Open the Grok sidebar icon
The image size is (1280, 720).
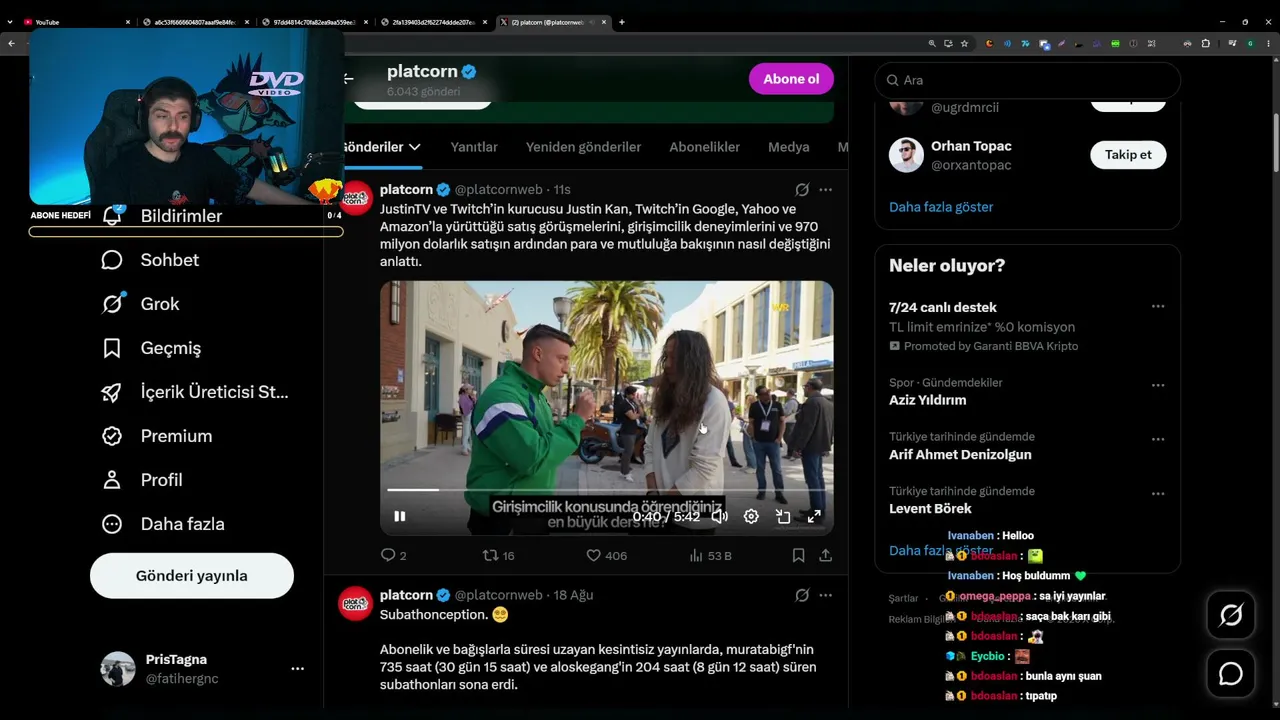[112, 304]
